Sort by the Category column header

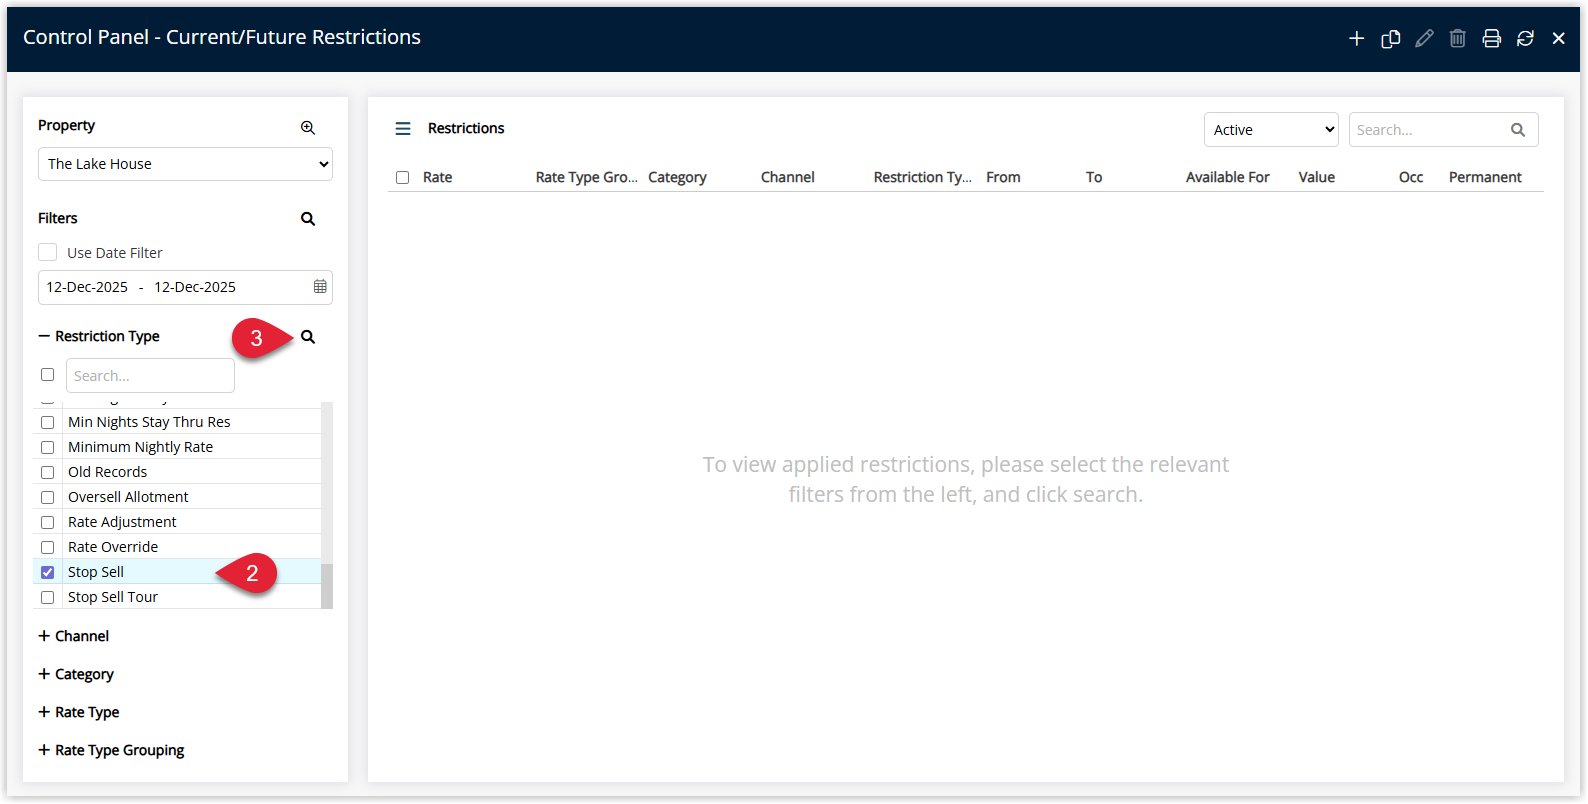click(677, 177)
